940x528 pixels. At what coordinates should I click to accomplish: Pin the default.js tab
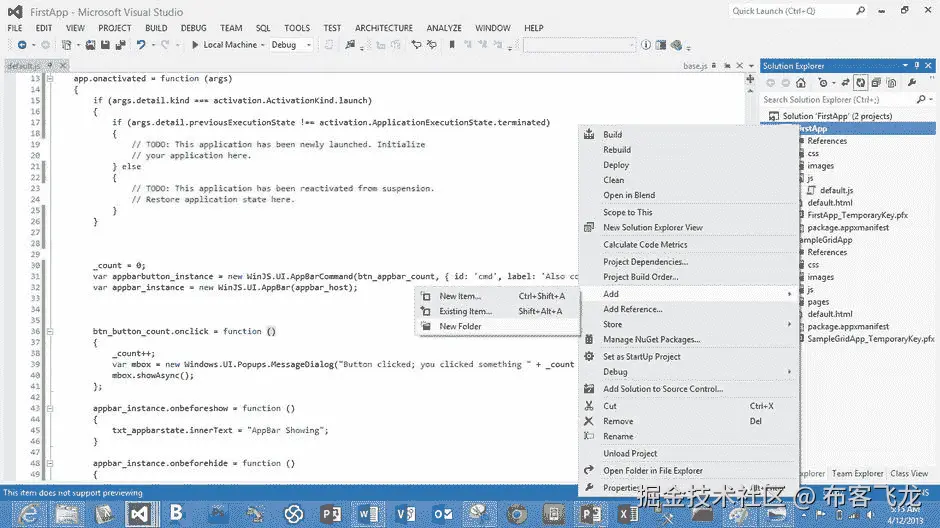point(50,65)
